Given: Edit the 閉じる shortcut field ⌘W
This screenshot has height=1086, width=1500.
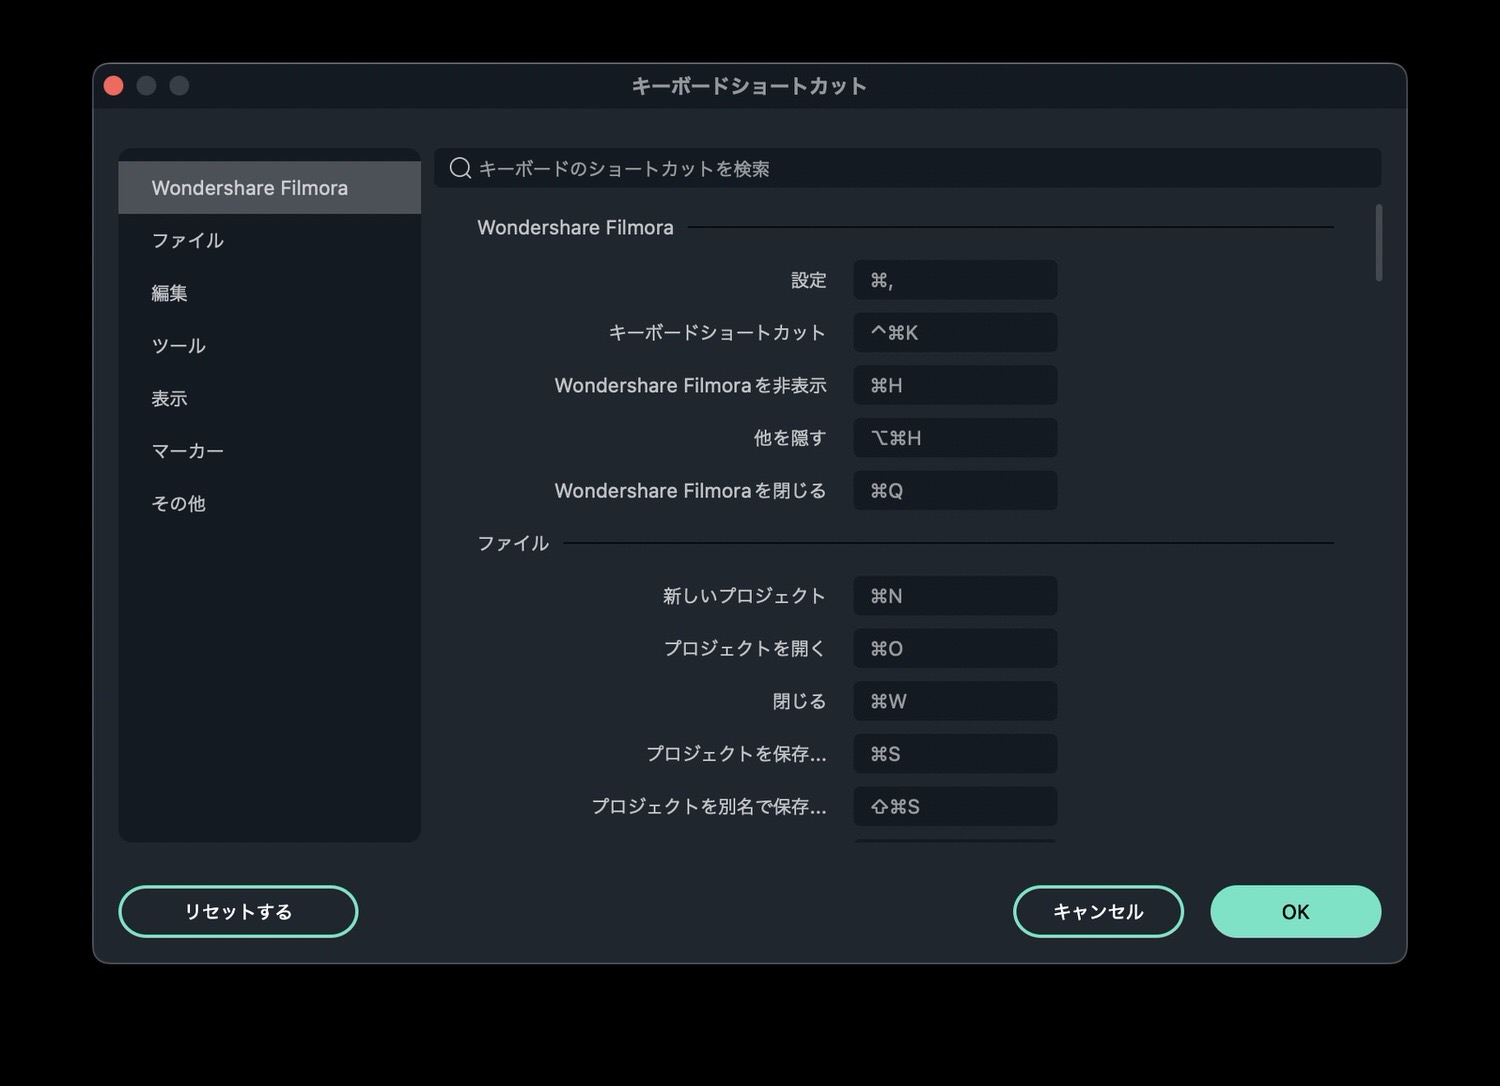Looking at the screenshot, I should pos(955,701).
